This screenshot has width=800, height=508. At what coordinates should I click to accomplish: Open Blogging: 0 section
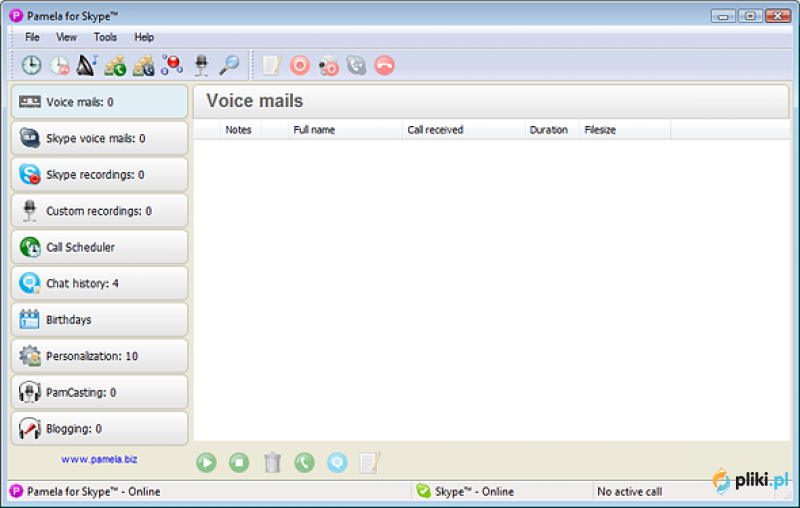99,428
